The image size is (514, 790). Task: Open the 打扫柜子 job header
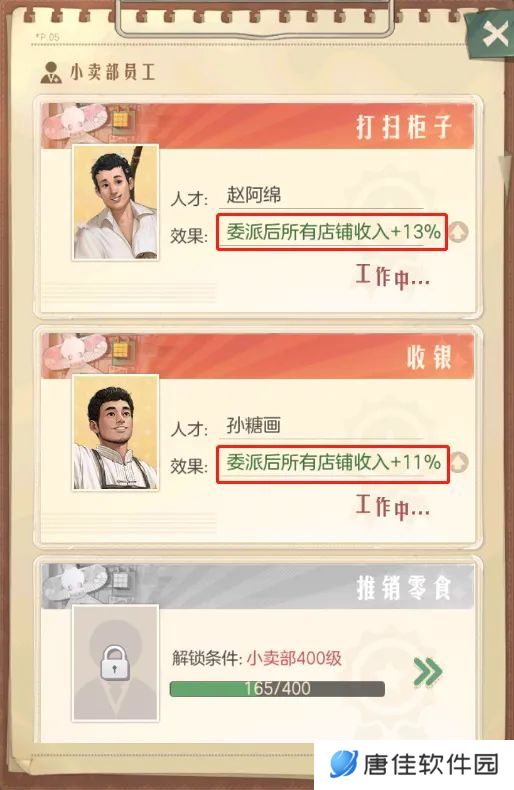pos(258,126)
